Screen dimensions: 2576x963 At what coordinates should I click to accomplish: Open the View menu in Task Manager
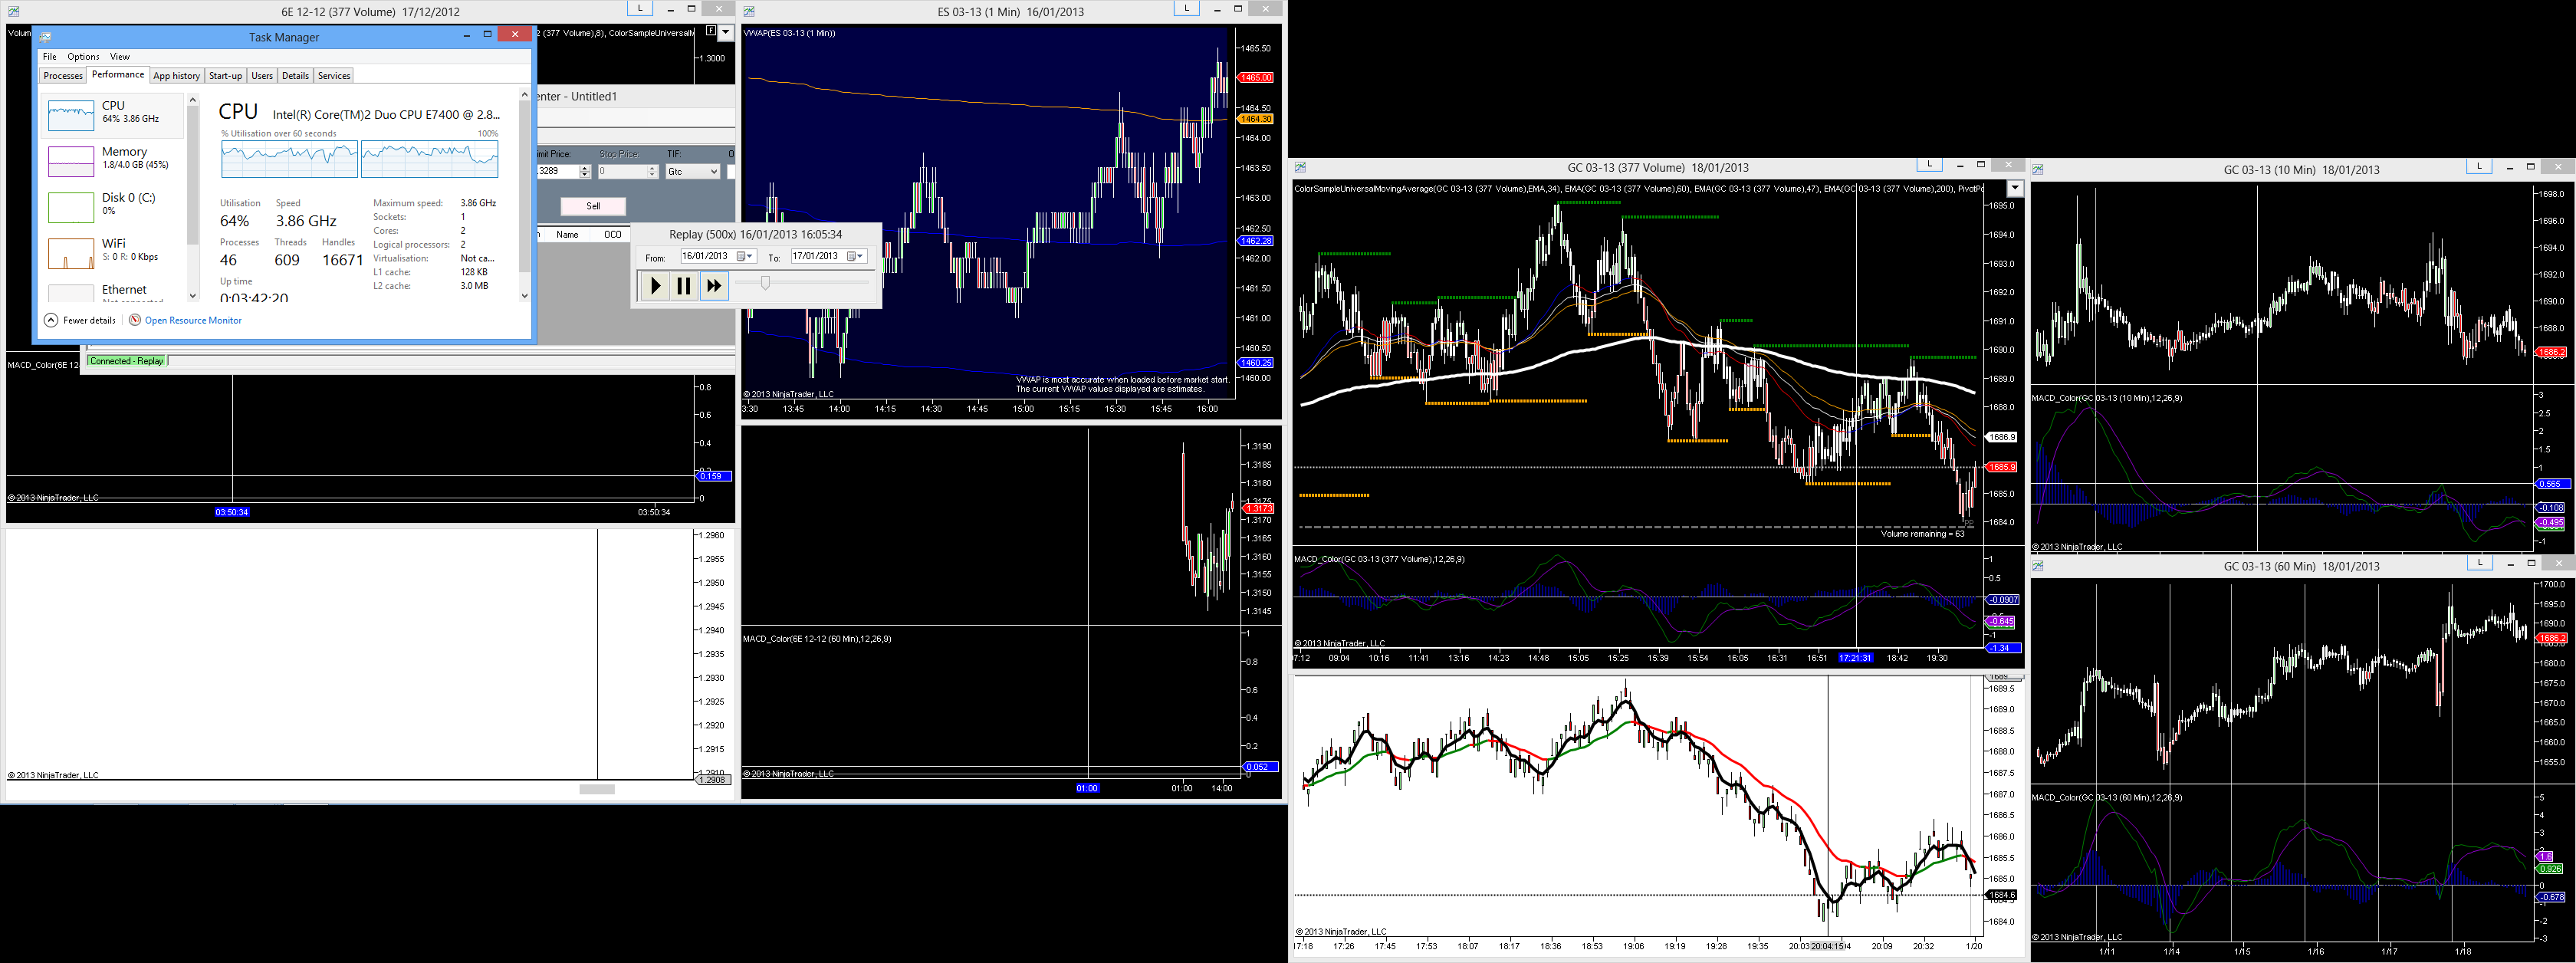(x=120, y=57)
